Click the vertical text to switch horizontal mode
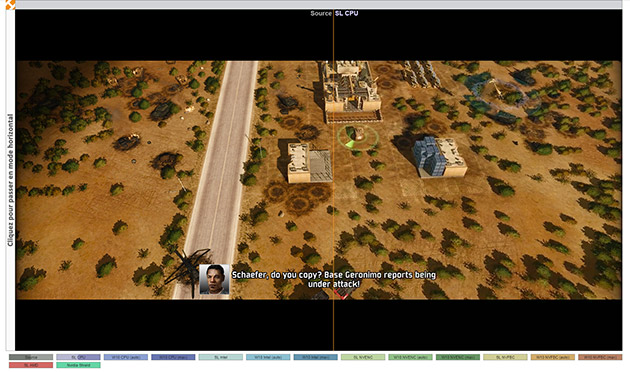 [x=10, y=180]
